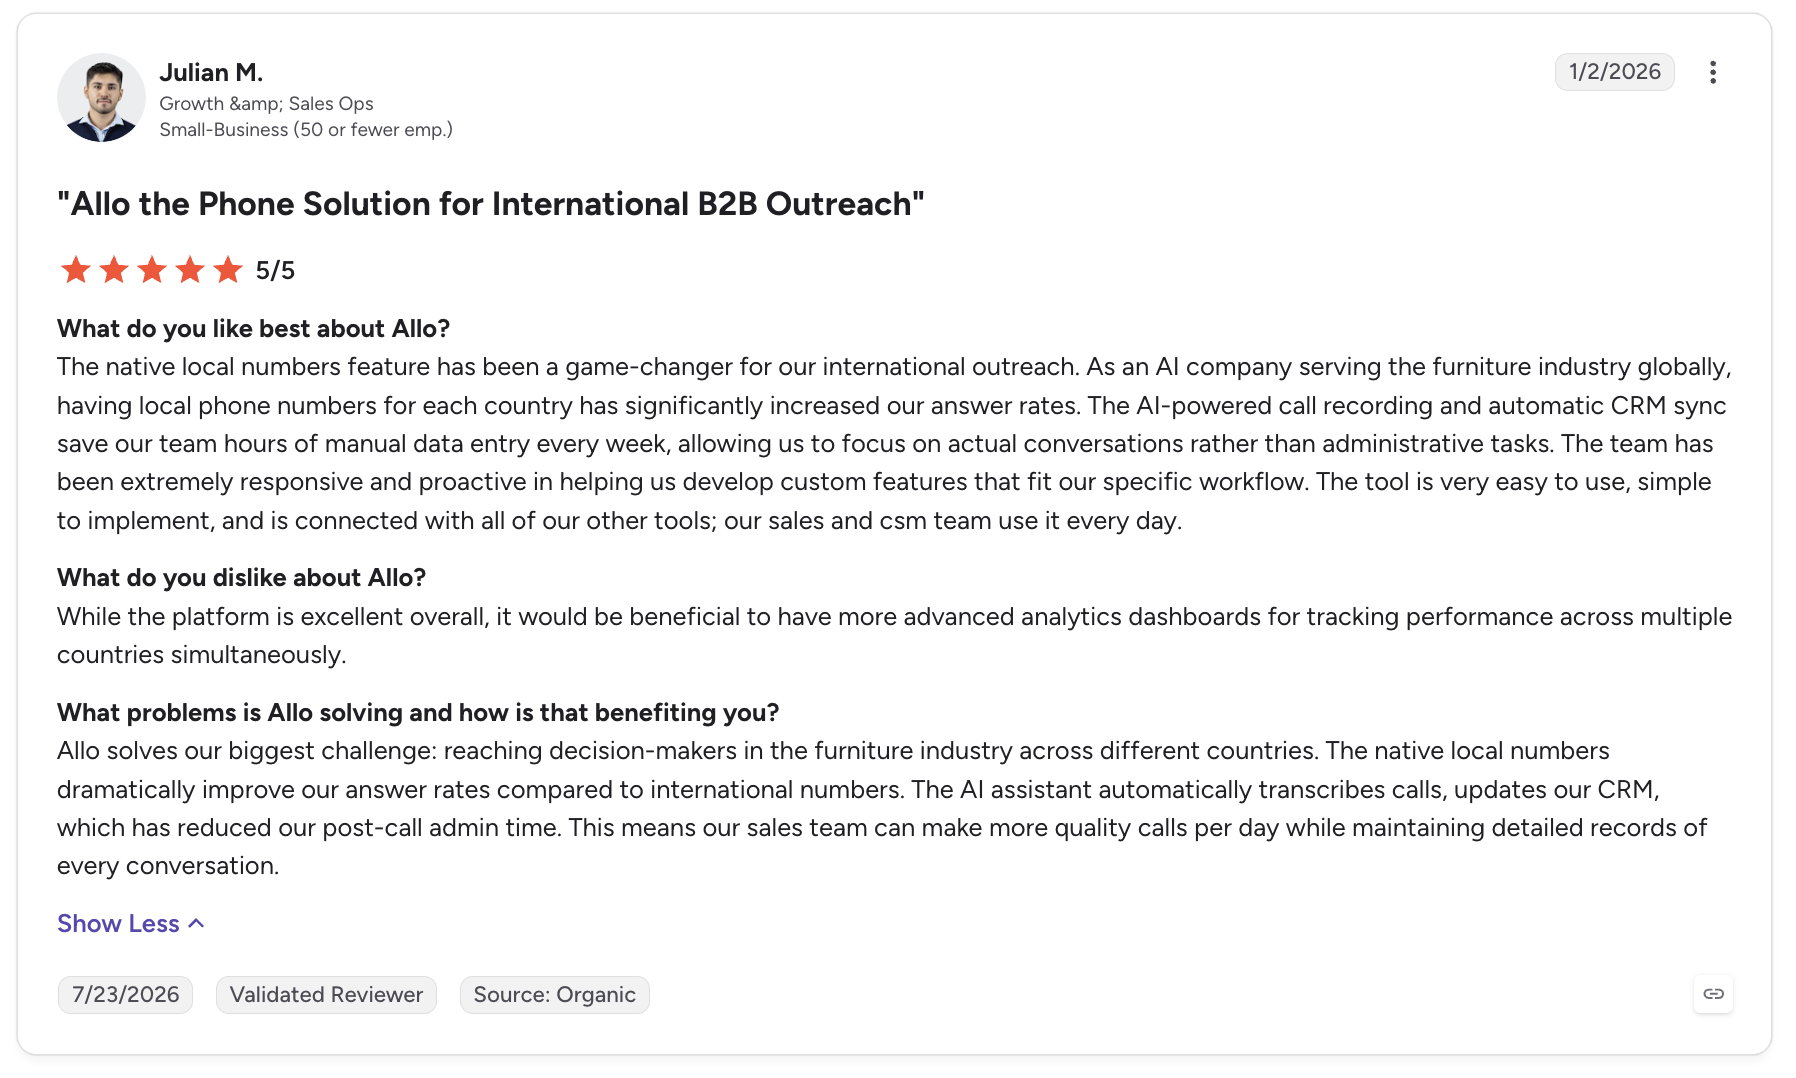Collapse review using the up chevron

(197, 924)
